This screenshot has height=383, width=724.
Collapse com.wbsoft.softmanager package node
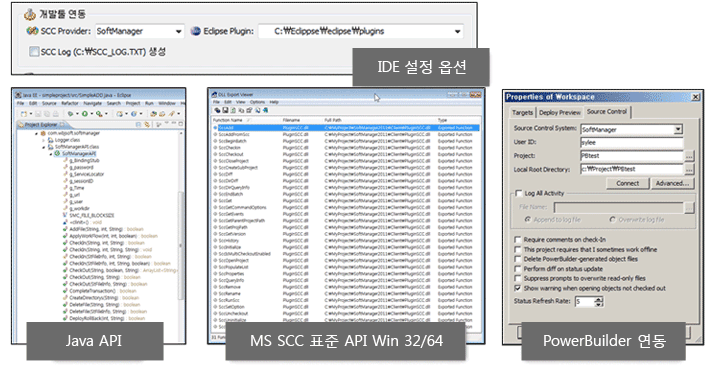click(x=36, y=133)
